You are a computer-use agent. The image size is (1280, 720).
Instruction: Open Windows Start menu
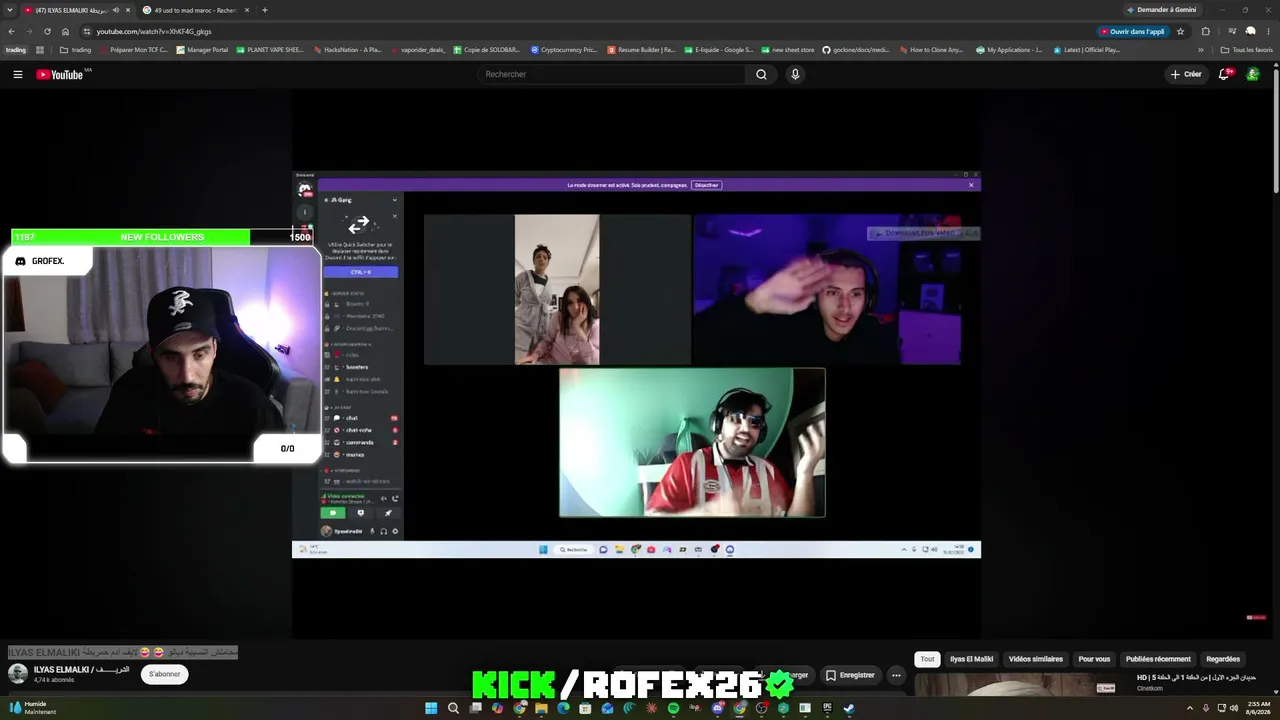pyautogui.click(x=431, y=708)
